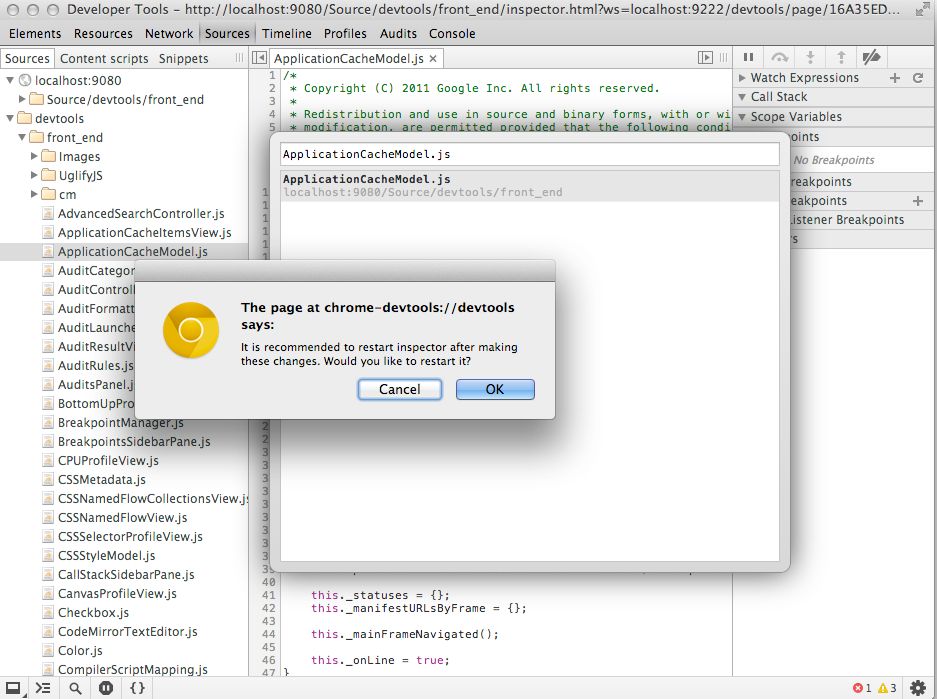Collapse the front_end folder arrow
The image size is (937, 699).
[22, 137]
